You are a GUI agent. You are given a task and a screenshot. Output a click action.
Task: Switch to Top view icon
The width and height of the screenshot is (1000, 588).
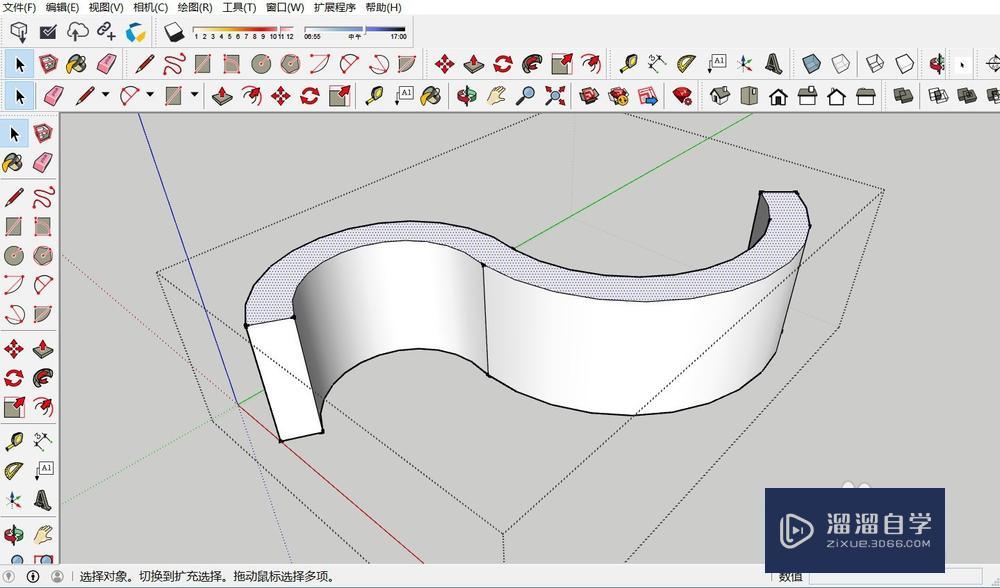[x=749, y=96]
